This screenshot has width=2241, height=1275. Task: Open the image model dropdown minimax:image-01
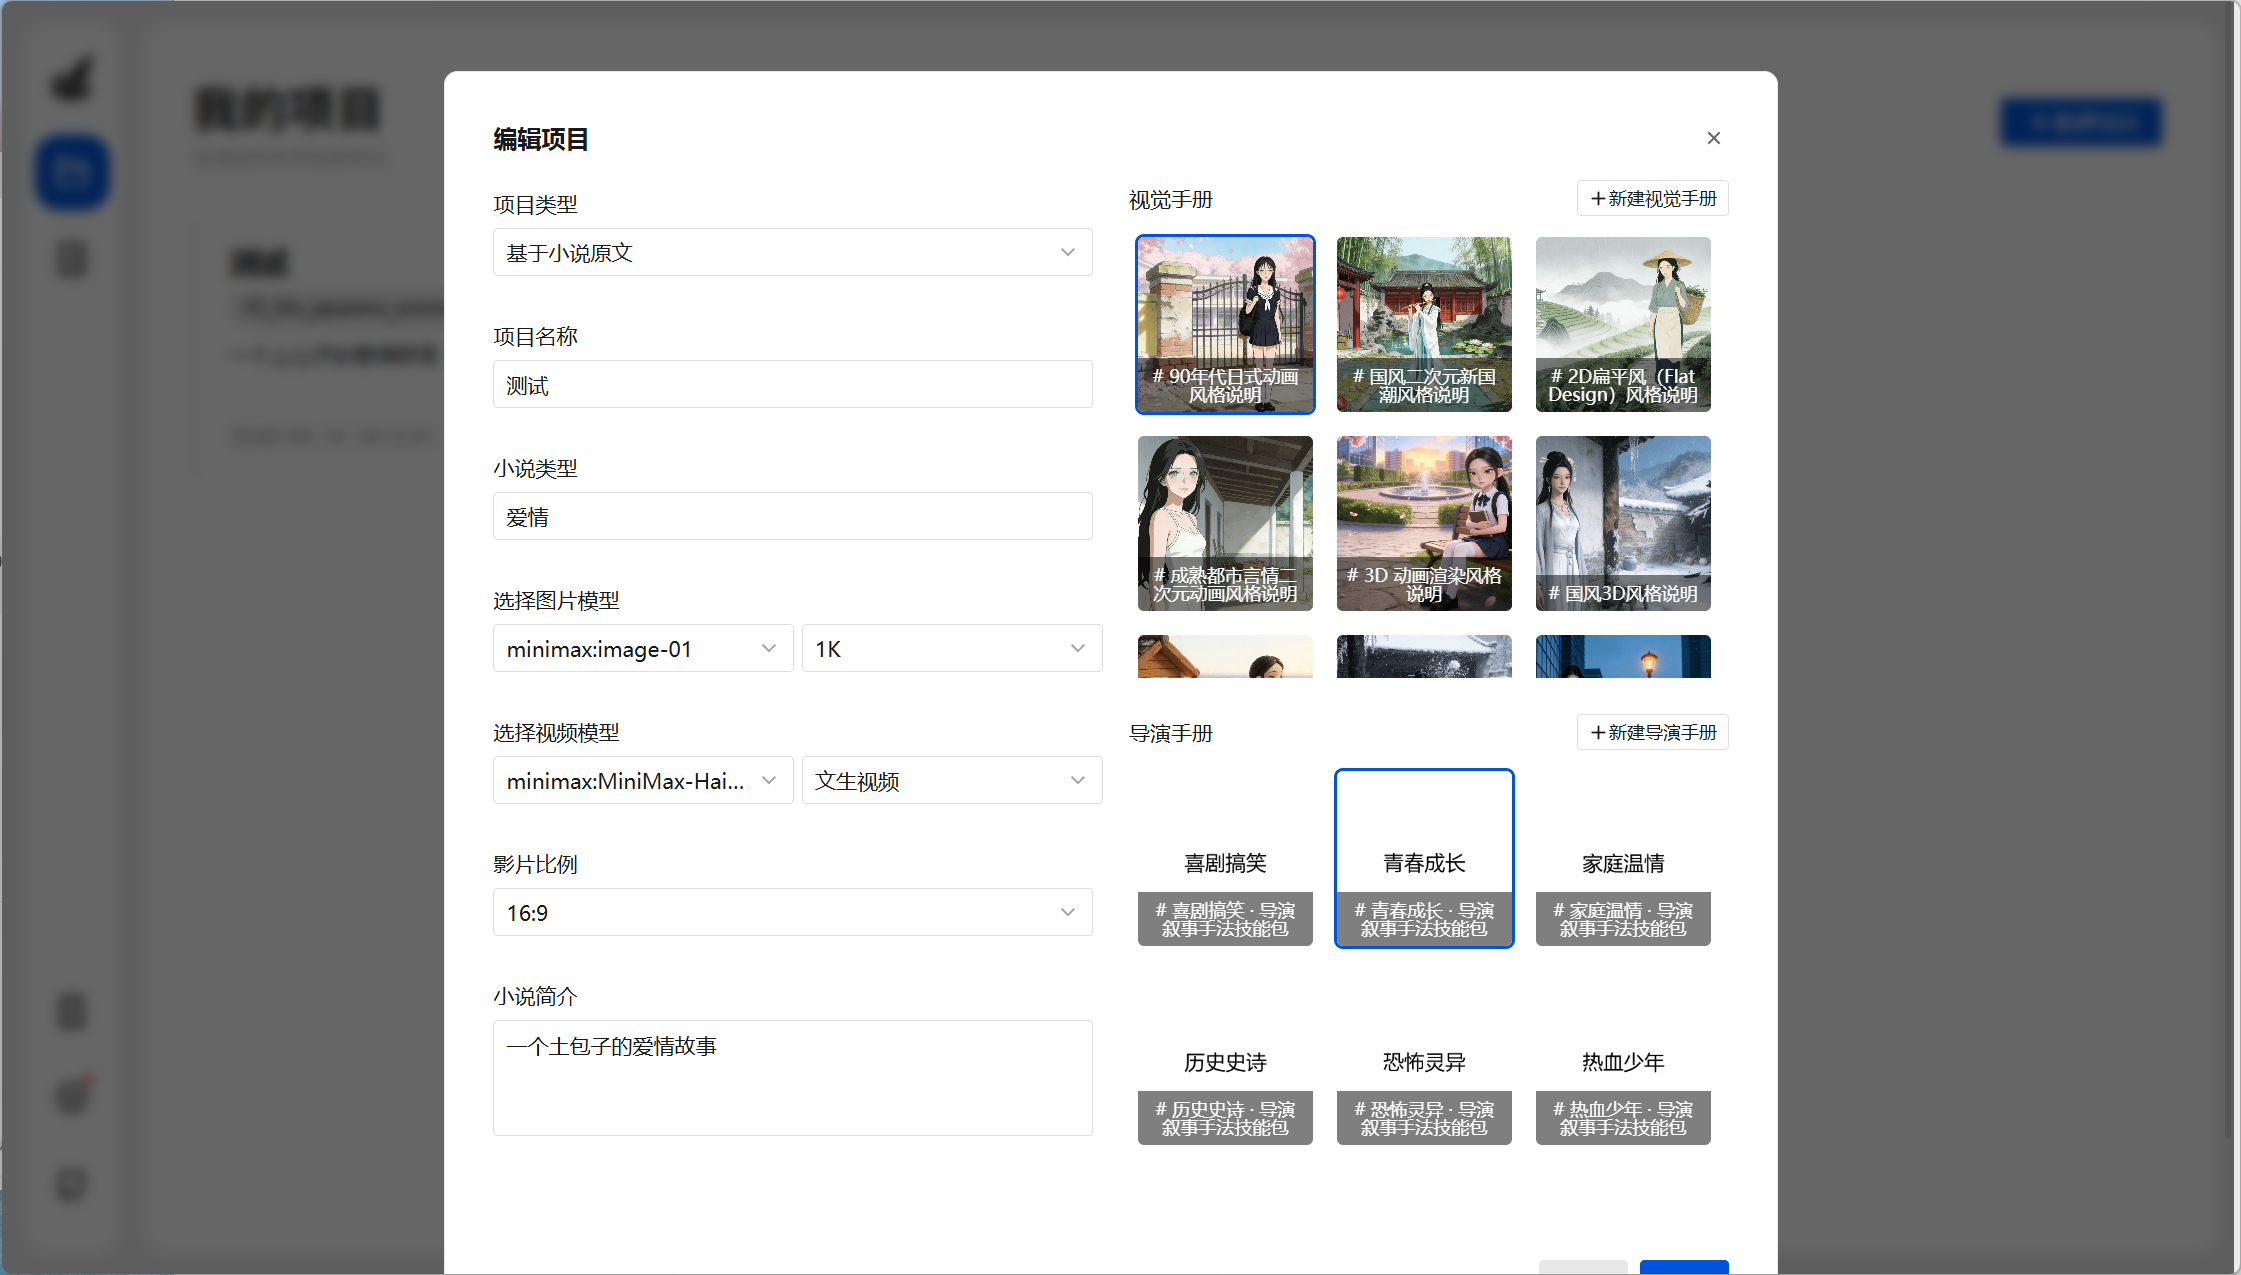643,648
